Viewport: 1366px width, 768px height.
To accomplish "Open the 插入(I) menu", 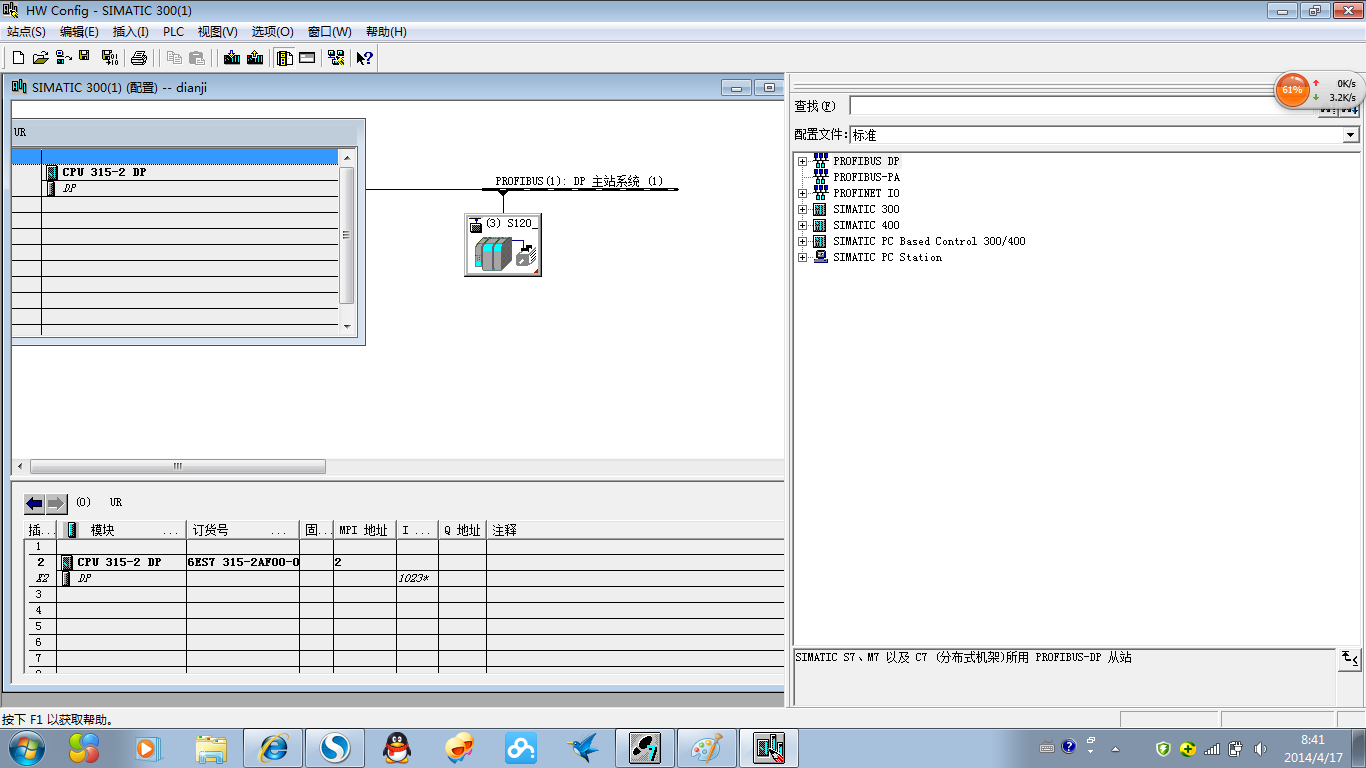I will pyautogui.click(x=130, y=32).
